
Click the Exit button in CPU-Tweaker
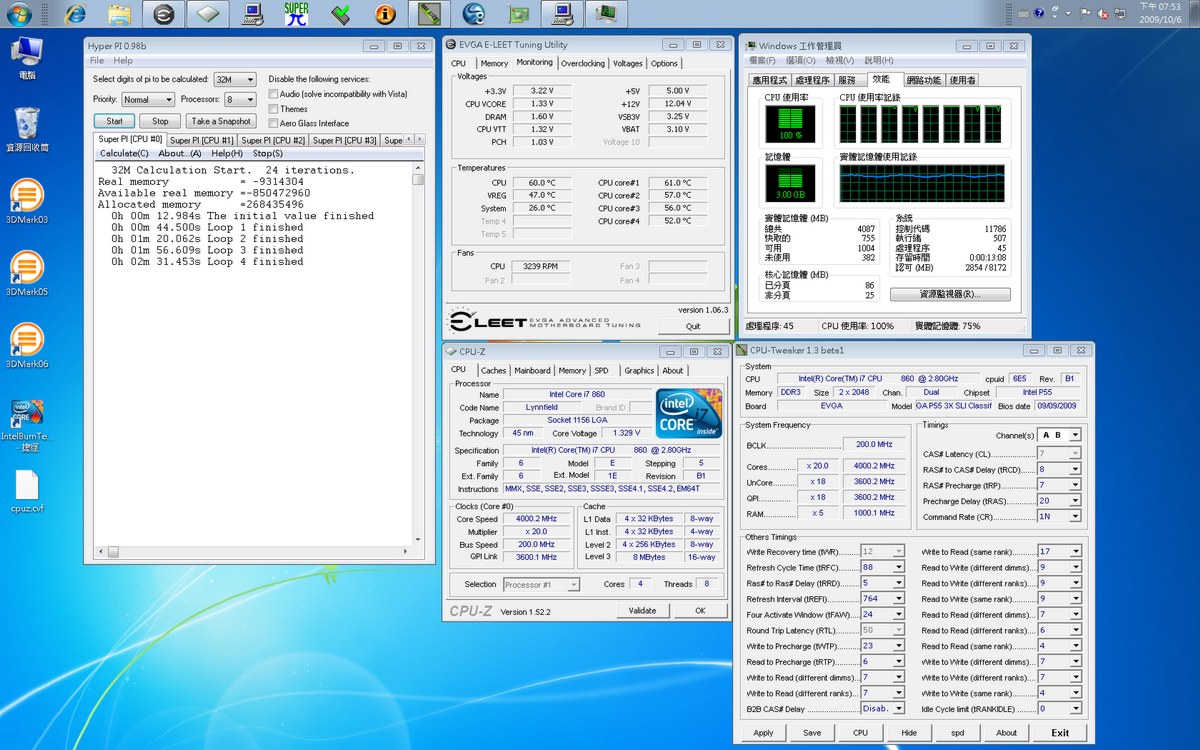(x=1060, y=733)
